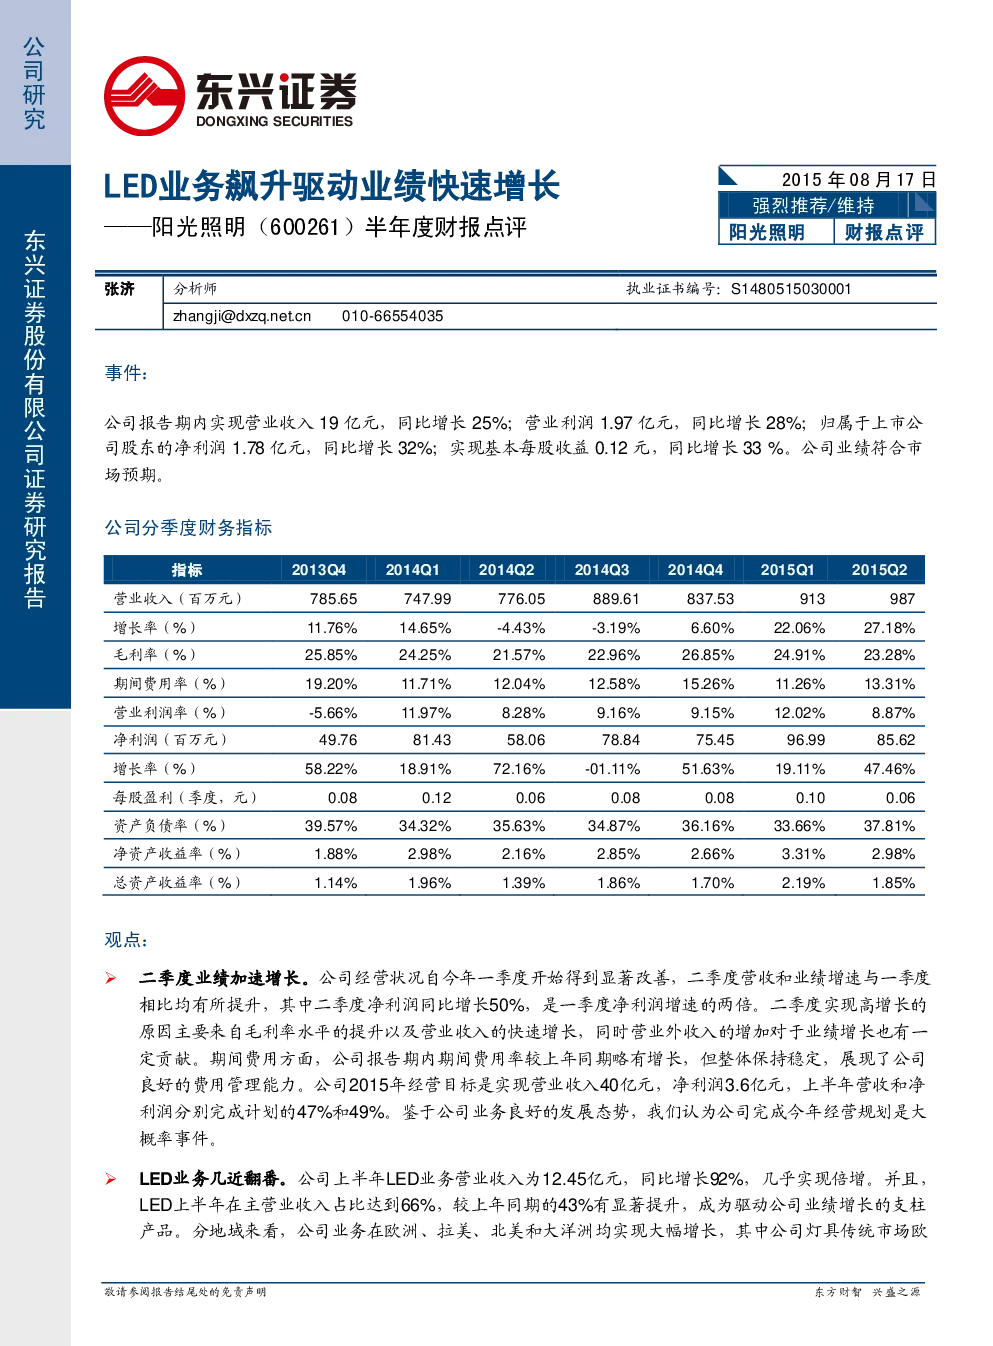
Task: Click the 2014Q1 column header
Action: [413, 570]
